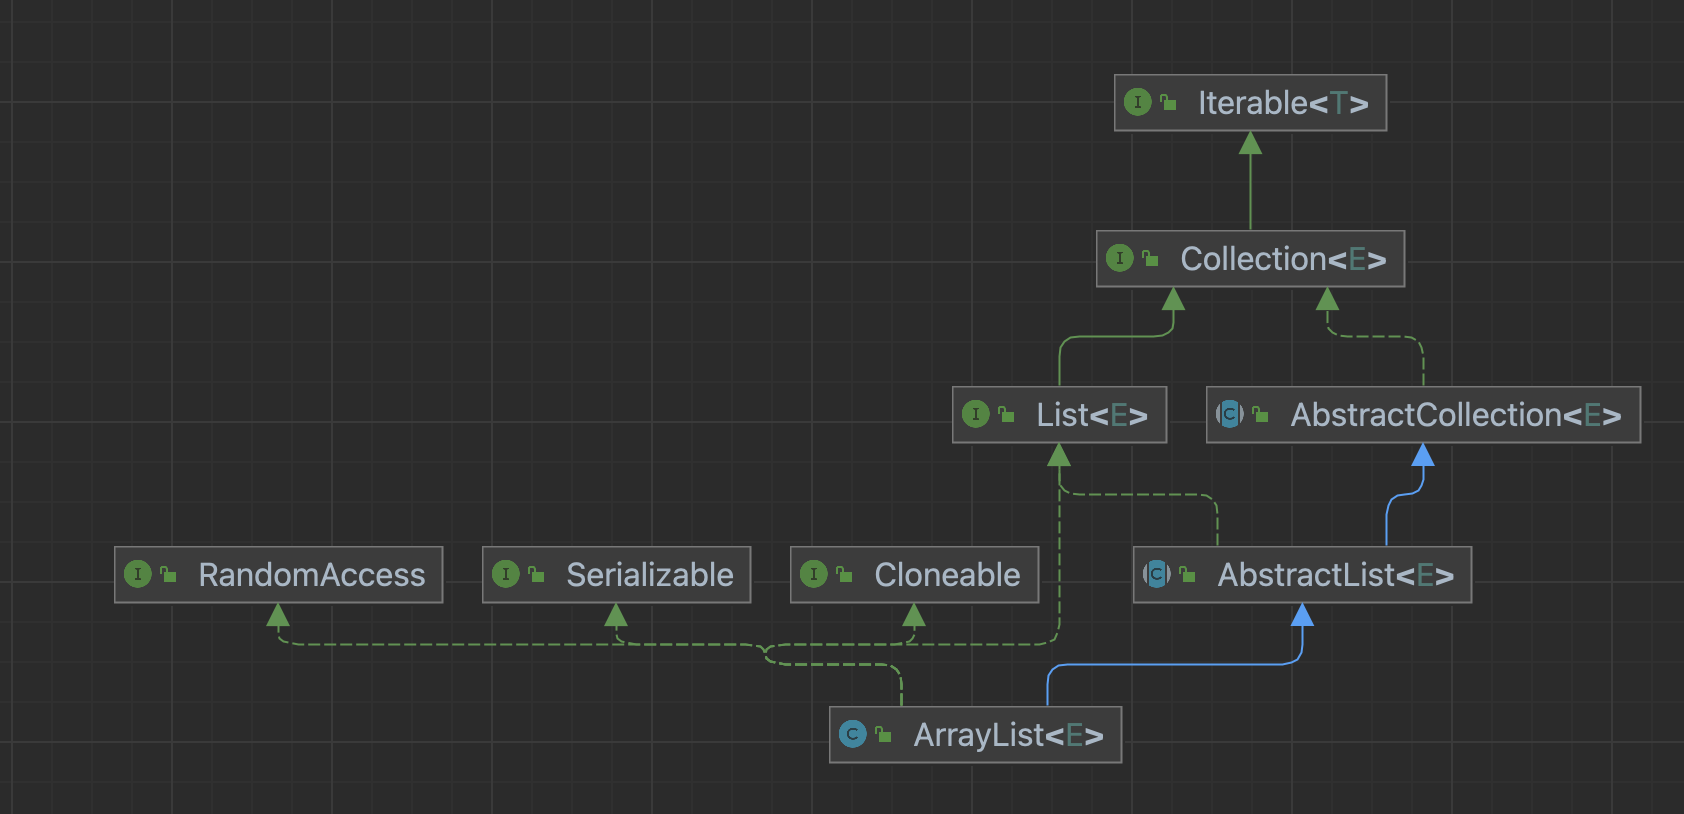Viewport: 1684px width, 814px height.
Task: Click public lock icon on Cloneable
Action: [x=844, y=574]
